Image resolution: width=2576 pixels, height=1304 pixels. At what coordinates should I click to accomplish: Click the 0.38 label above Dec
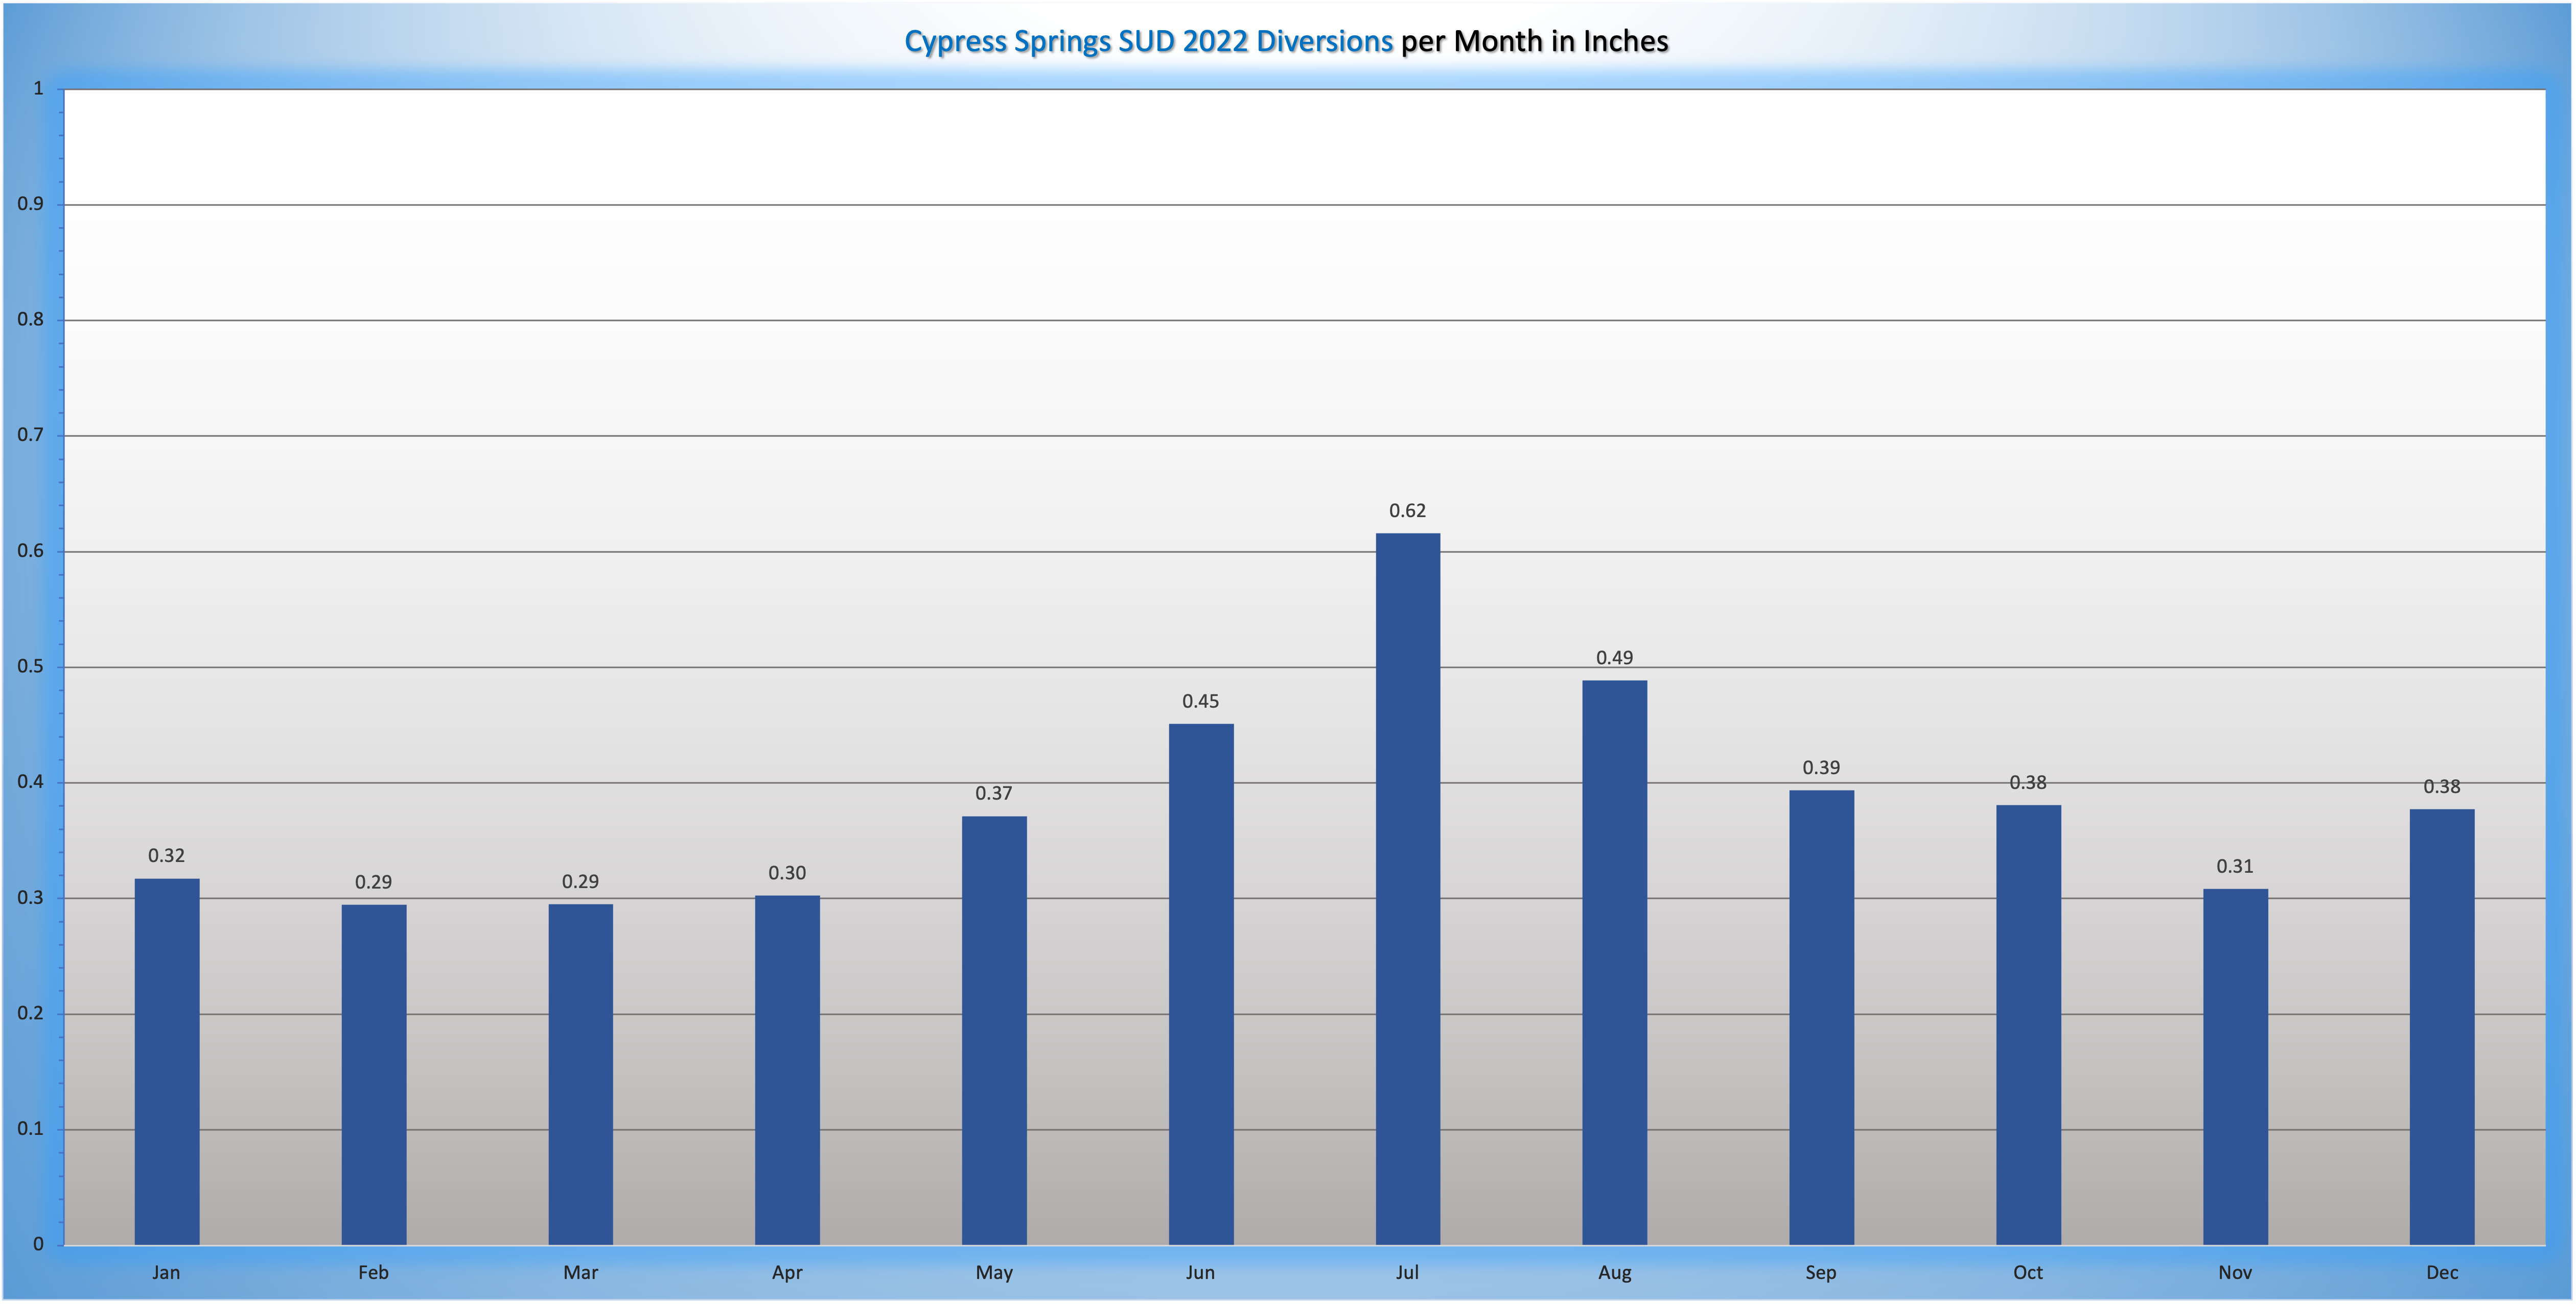(x=2442, y=787)
